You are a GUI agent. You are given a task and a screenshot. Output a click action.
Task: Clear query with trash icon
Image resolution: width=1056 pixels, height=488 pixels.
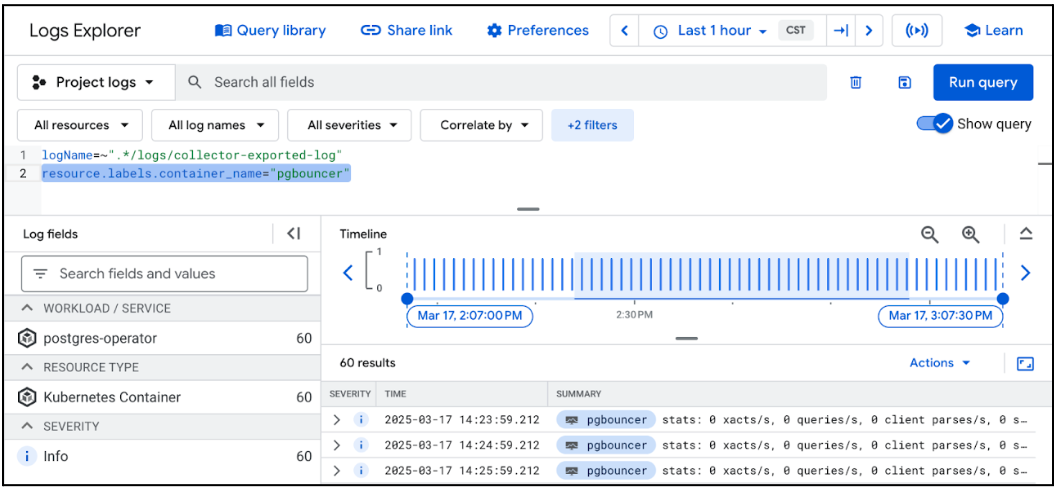pyautogui.click(x=855, y=83)
